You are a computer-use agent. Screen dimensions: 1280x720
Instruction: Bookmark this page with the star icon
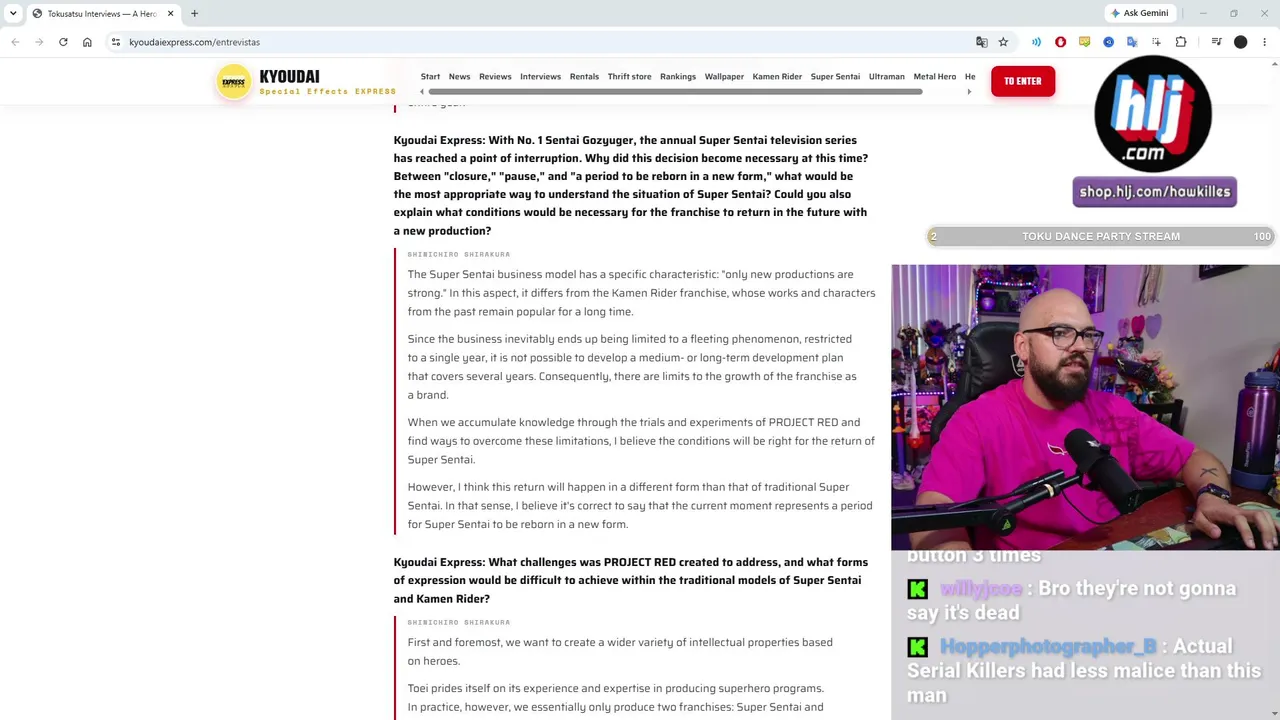[1003, 42]
